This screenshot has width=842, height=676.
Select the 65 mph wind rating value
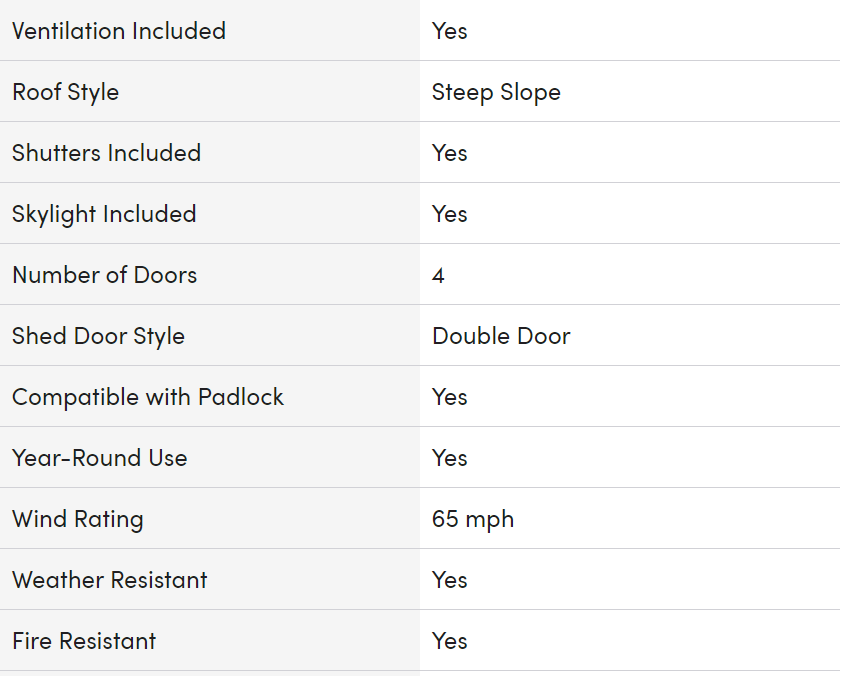click(x=473, y=519)
